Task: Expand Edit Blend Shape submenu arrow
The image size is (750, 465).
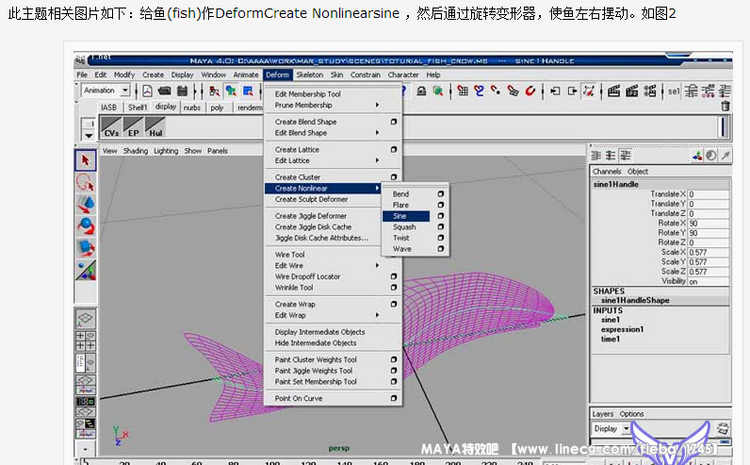Action: click(x=377, y=133)
